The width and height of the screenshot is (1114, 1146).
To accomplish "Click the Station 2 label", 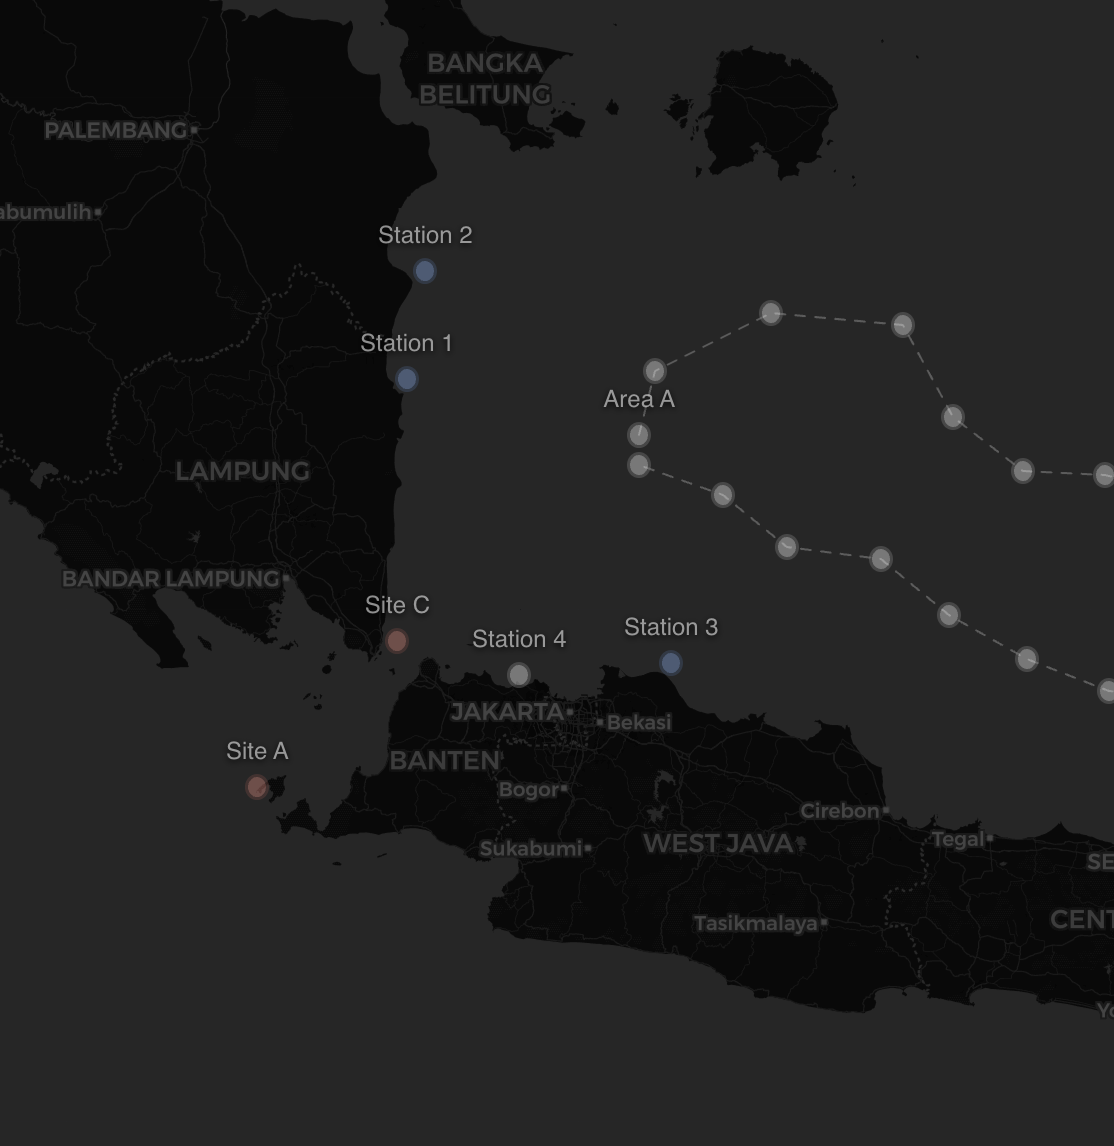I will (425, 235).
